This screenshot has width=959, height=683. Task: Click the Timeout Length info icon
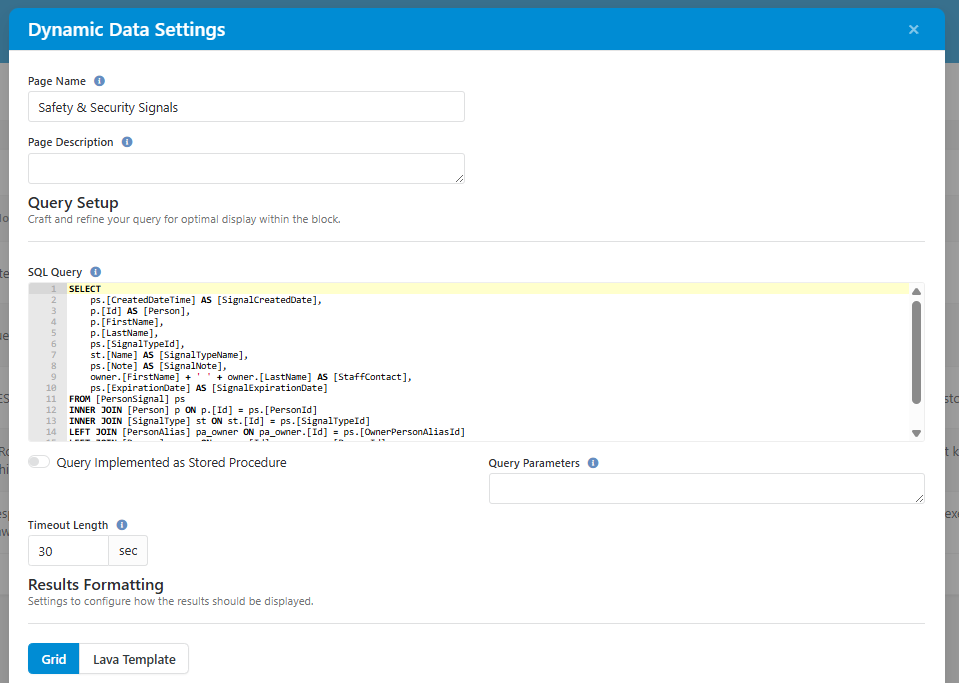[122, 525]
